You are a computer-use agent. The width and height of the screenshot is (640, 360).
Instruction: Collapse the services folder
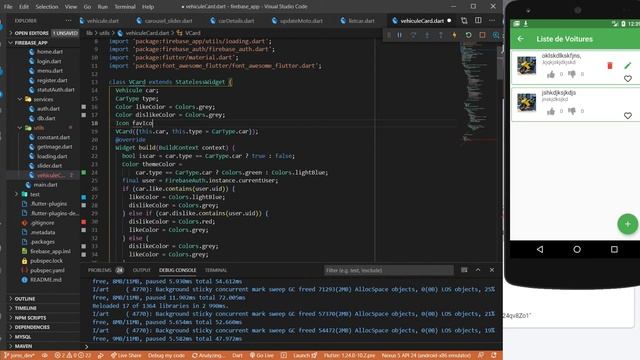pyautogui.click(x=43, y=99)
